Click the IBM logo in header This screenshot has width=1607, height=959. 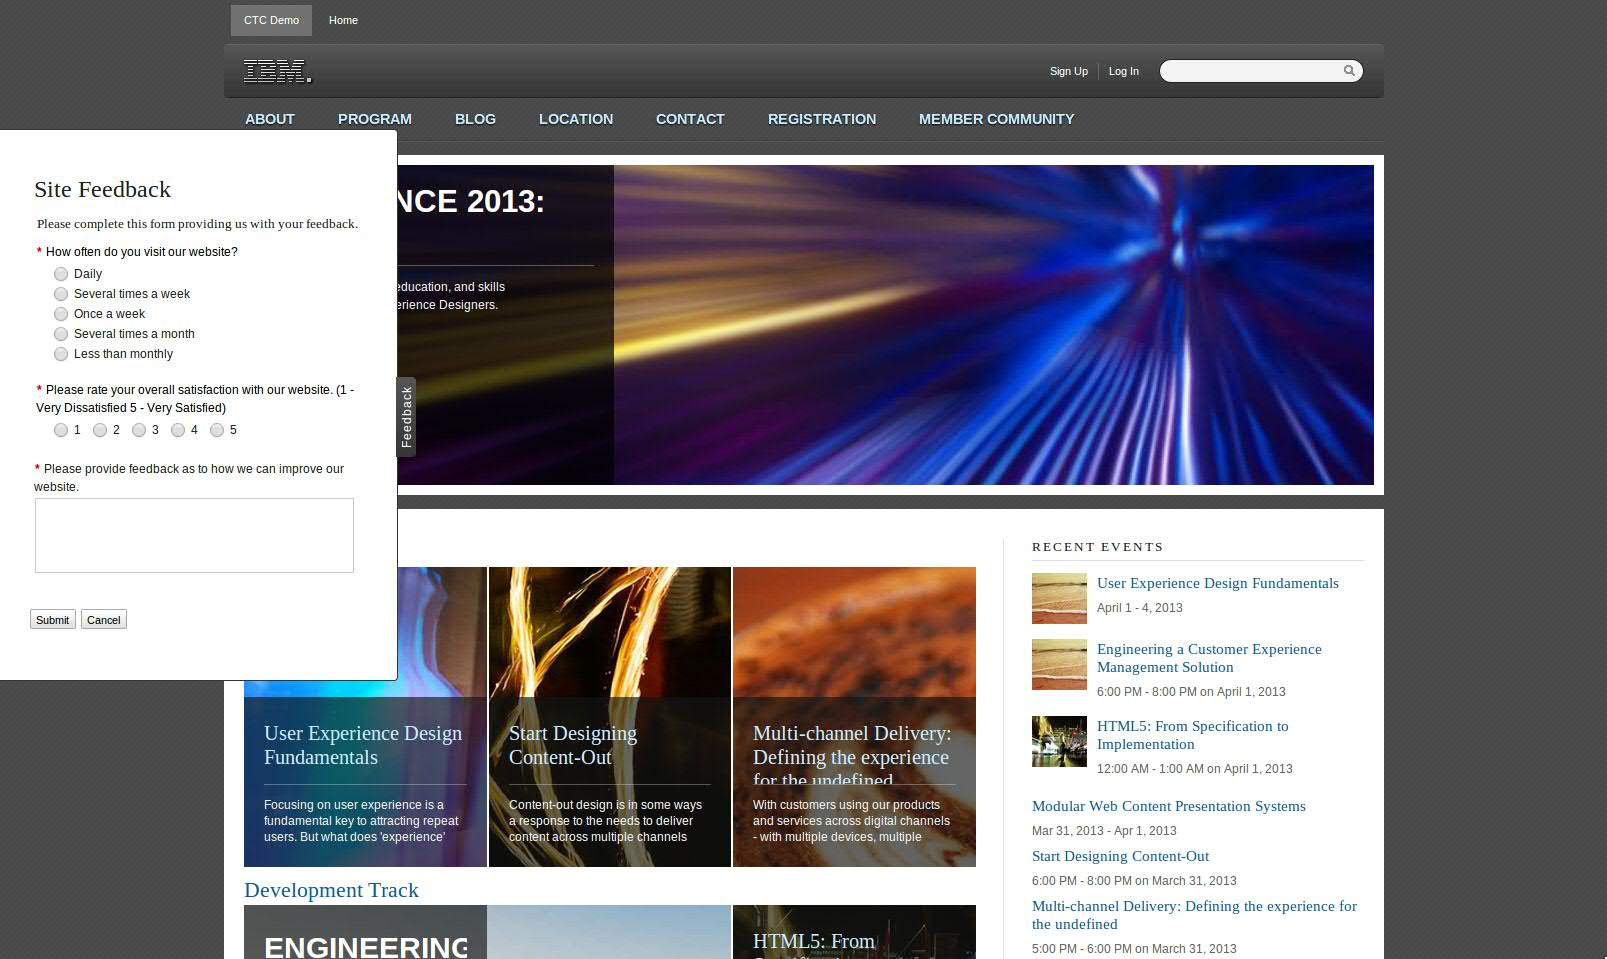(x=277, y=71)
